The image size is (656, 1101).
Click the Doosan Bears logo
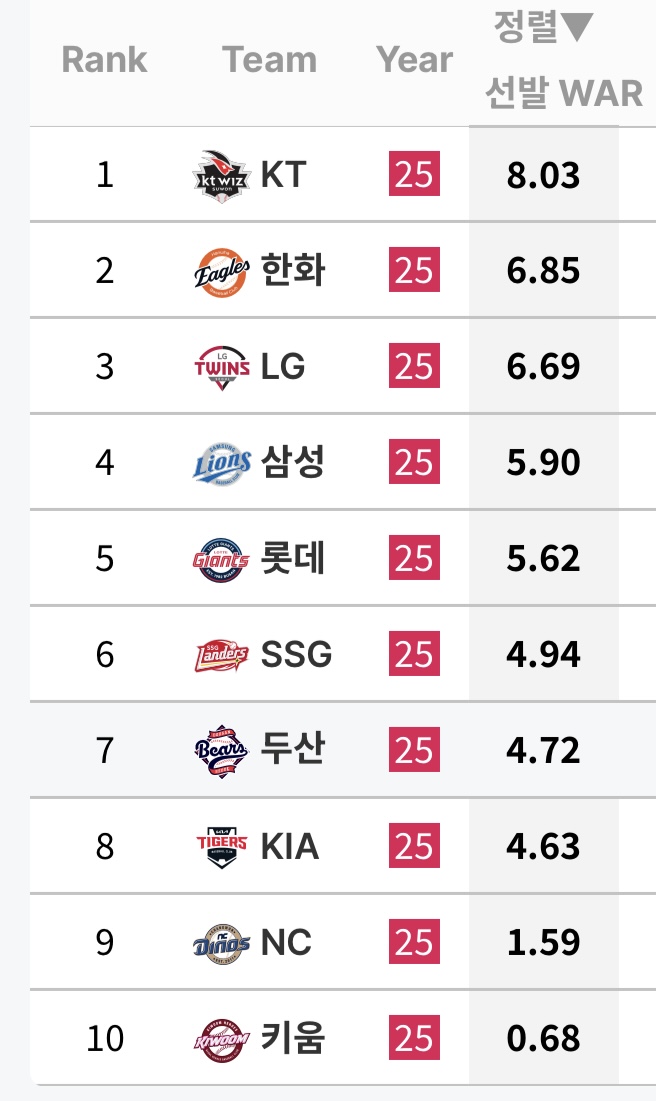[220, 751]
